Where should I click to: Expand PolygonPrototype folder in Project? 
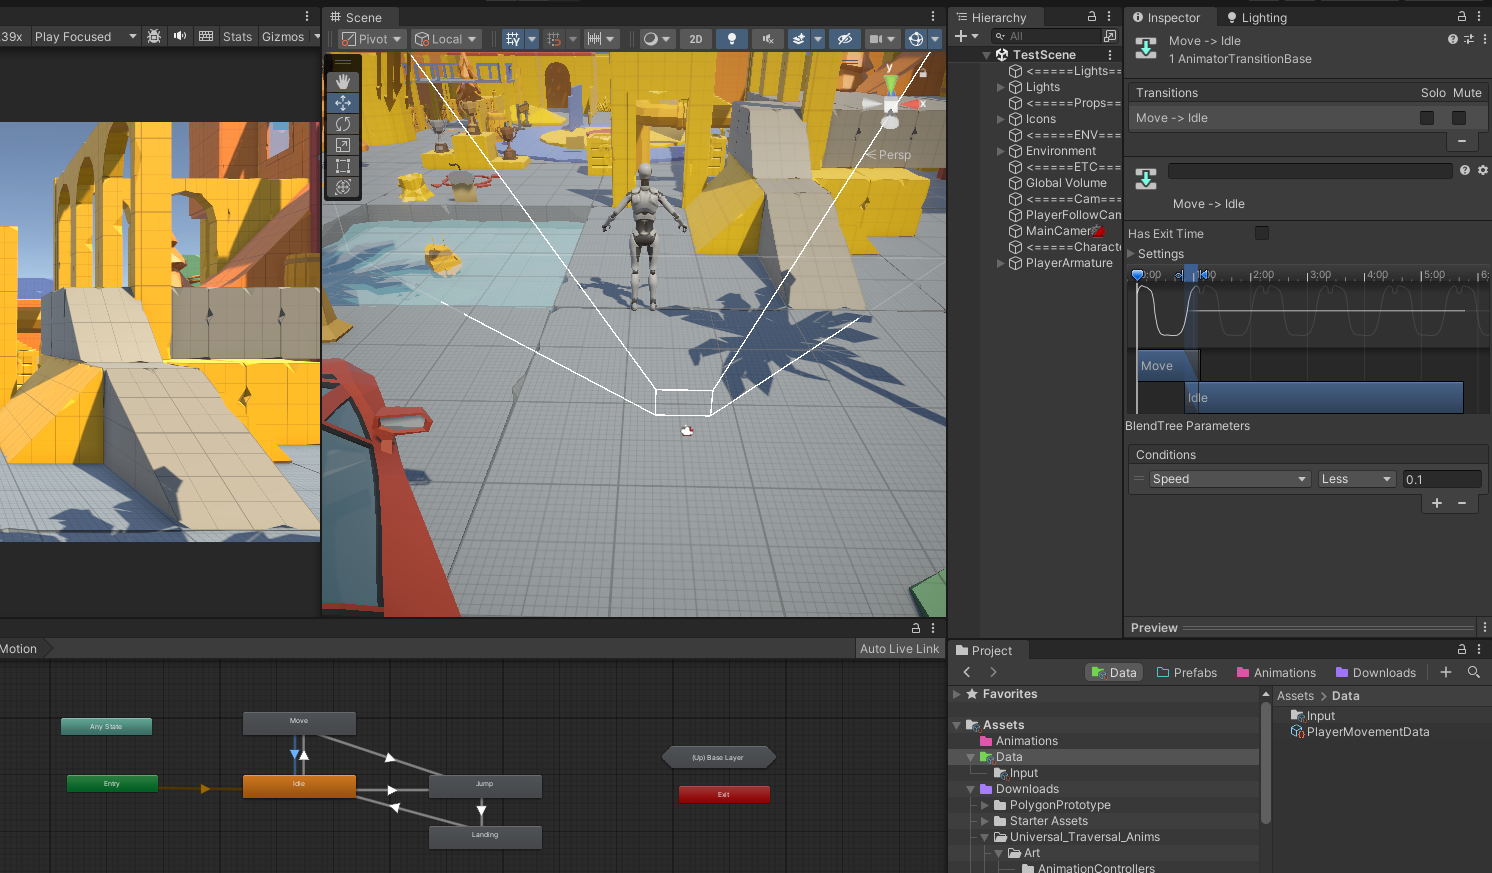click(x=985, y=805)
